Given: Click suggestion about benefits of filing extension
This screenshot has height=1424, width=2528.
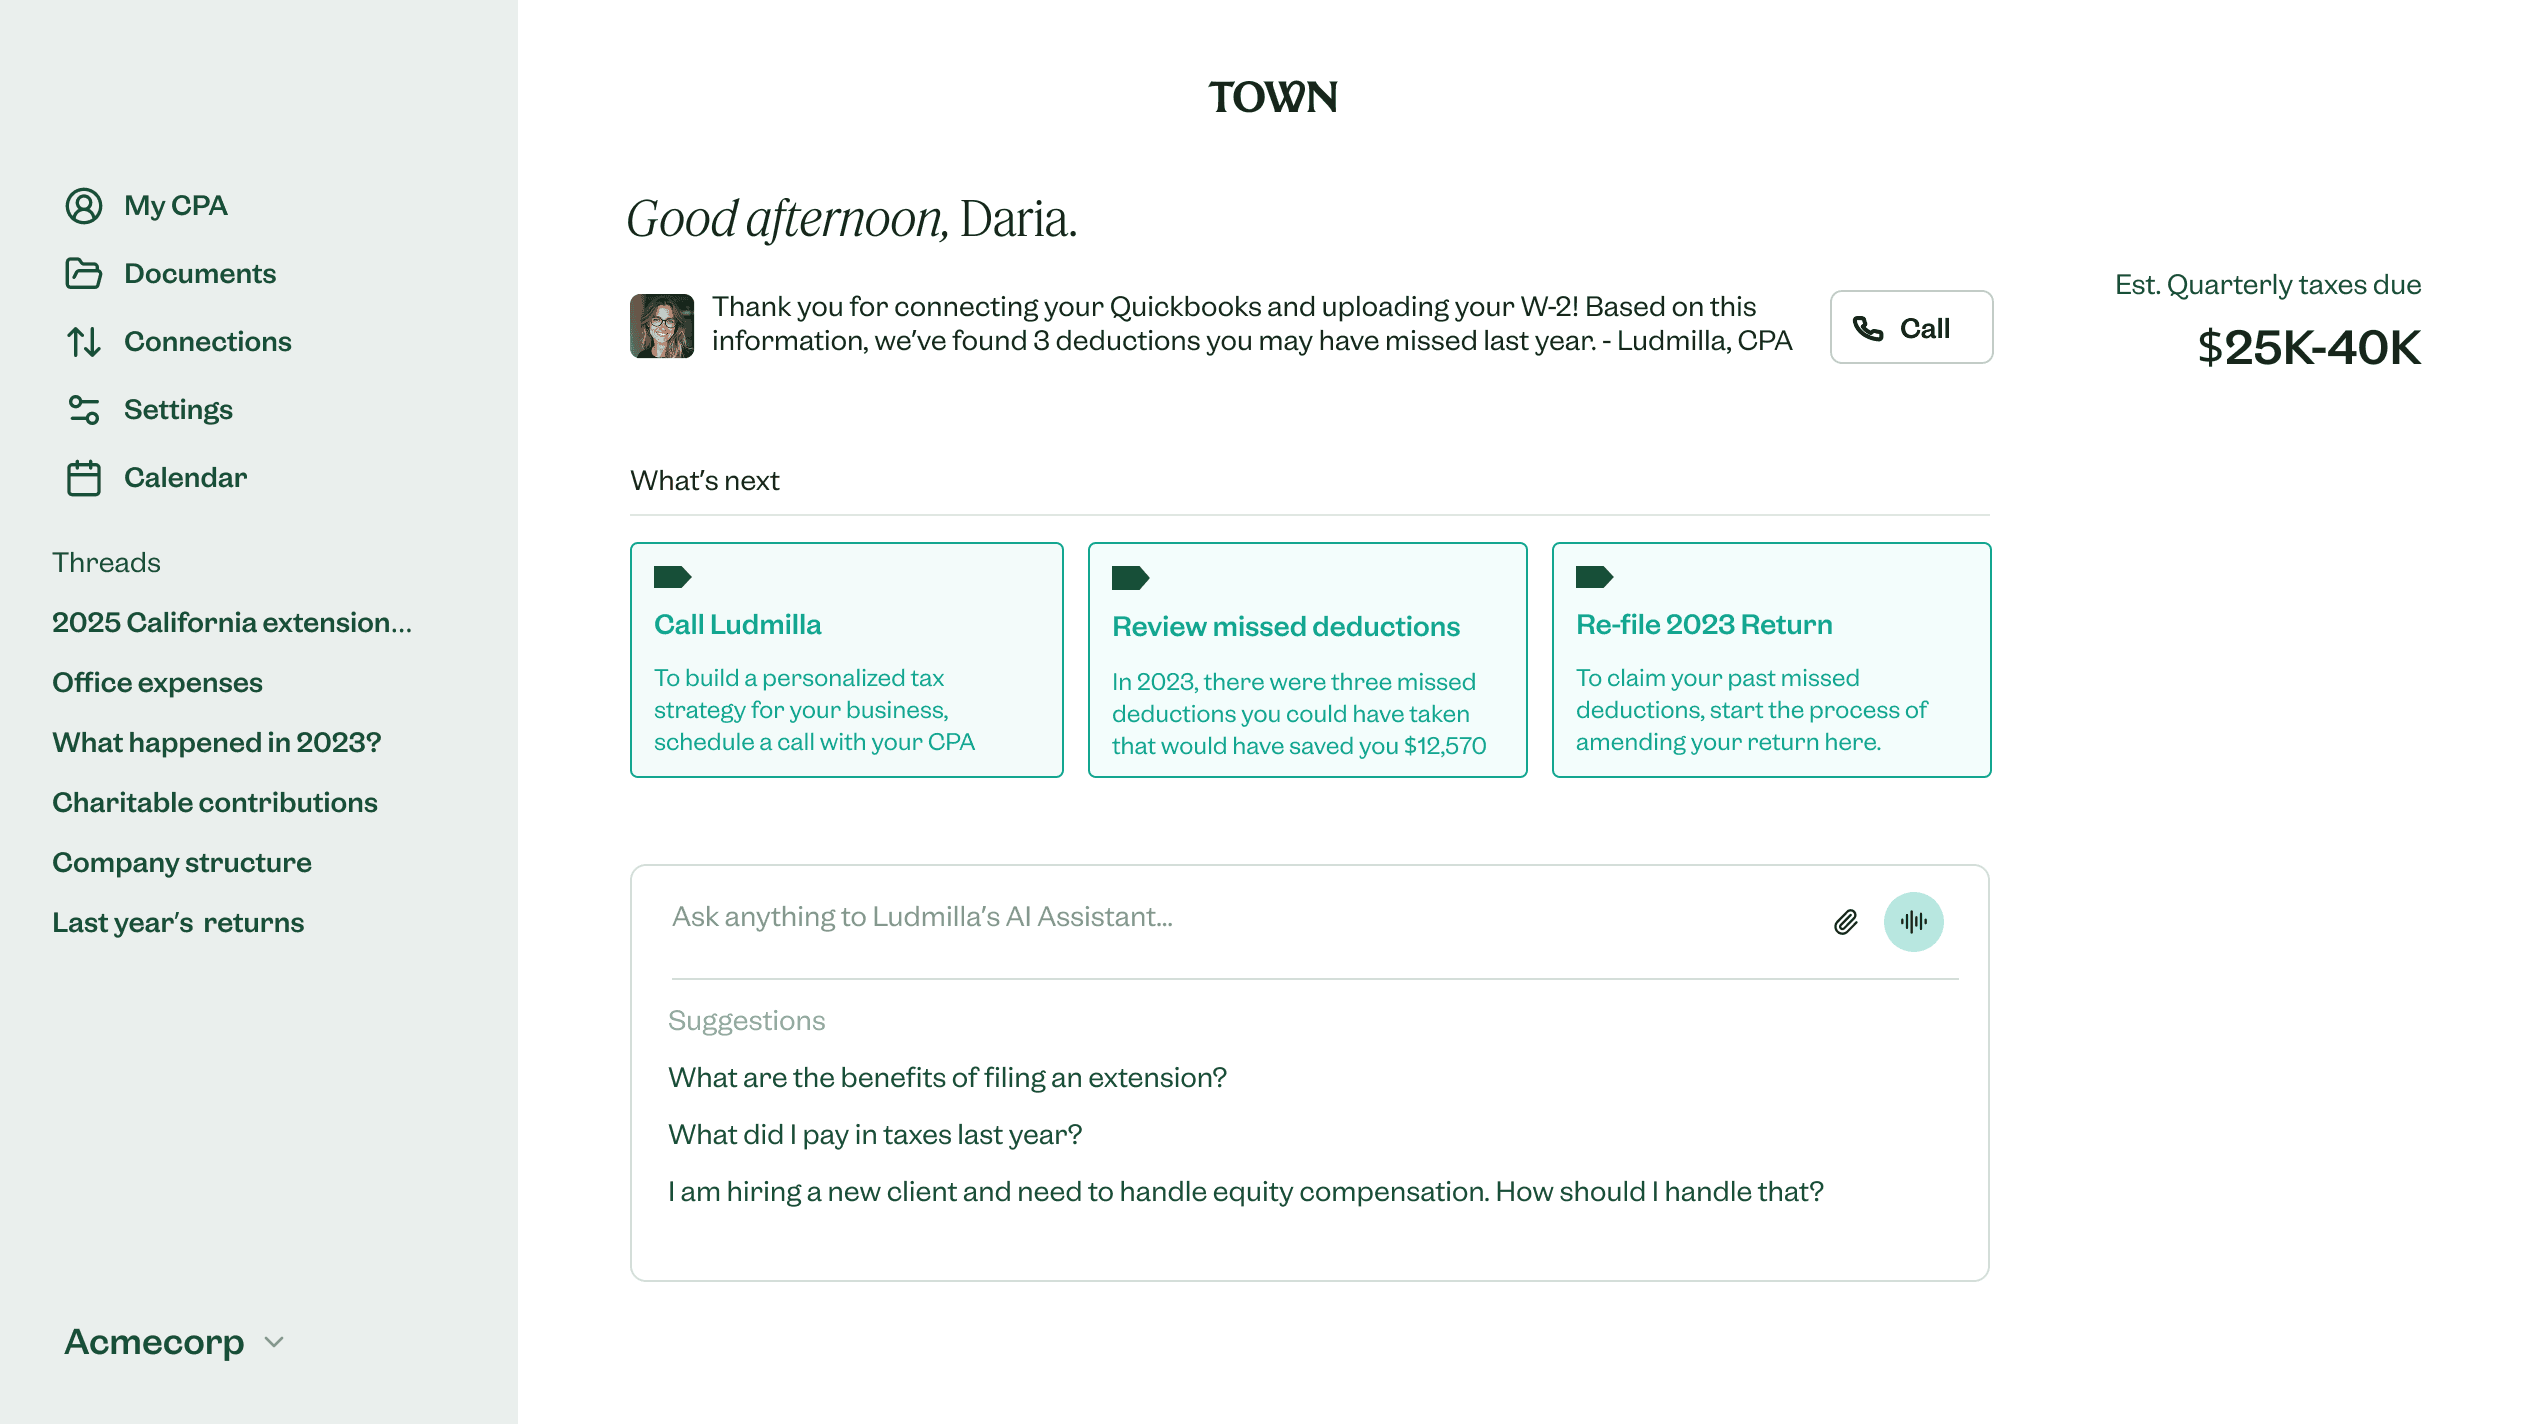Looking at the screenshot, I should 946,1078.
